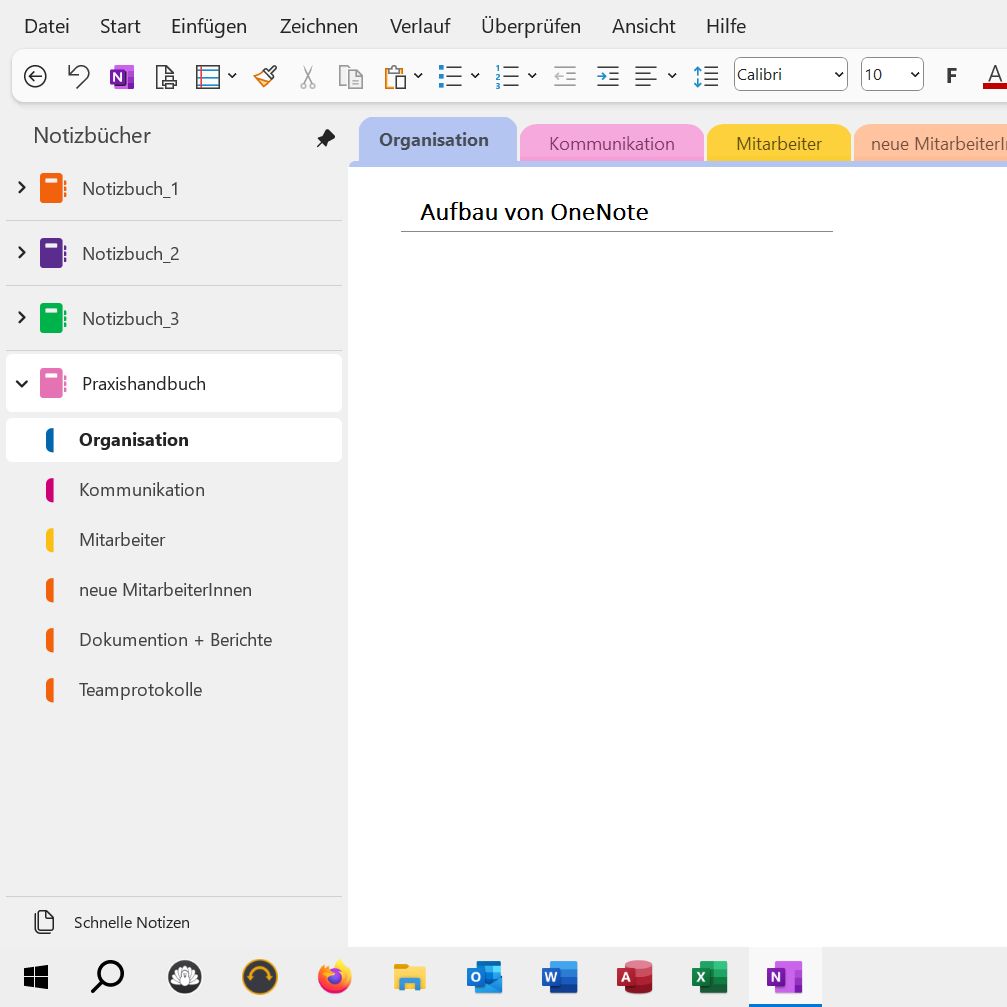Viewport: 1007px width, 1007px height.
Task: Open the Ansicht ribbon tab
Action: click(x=644, y=26)
